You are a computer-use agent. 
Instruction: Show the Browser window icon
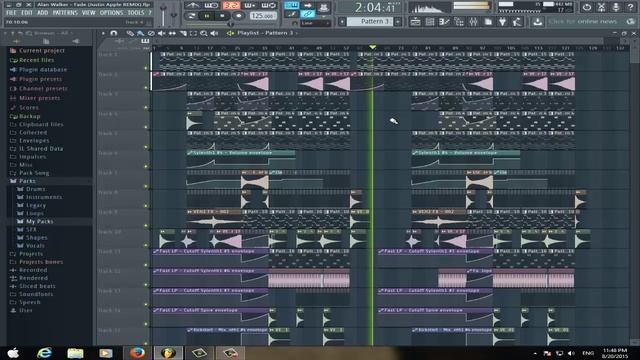459,22
